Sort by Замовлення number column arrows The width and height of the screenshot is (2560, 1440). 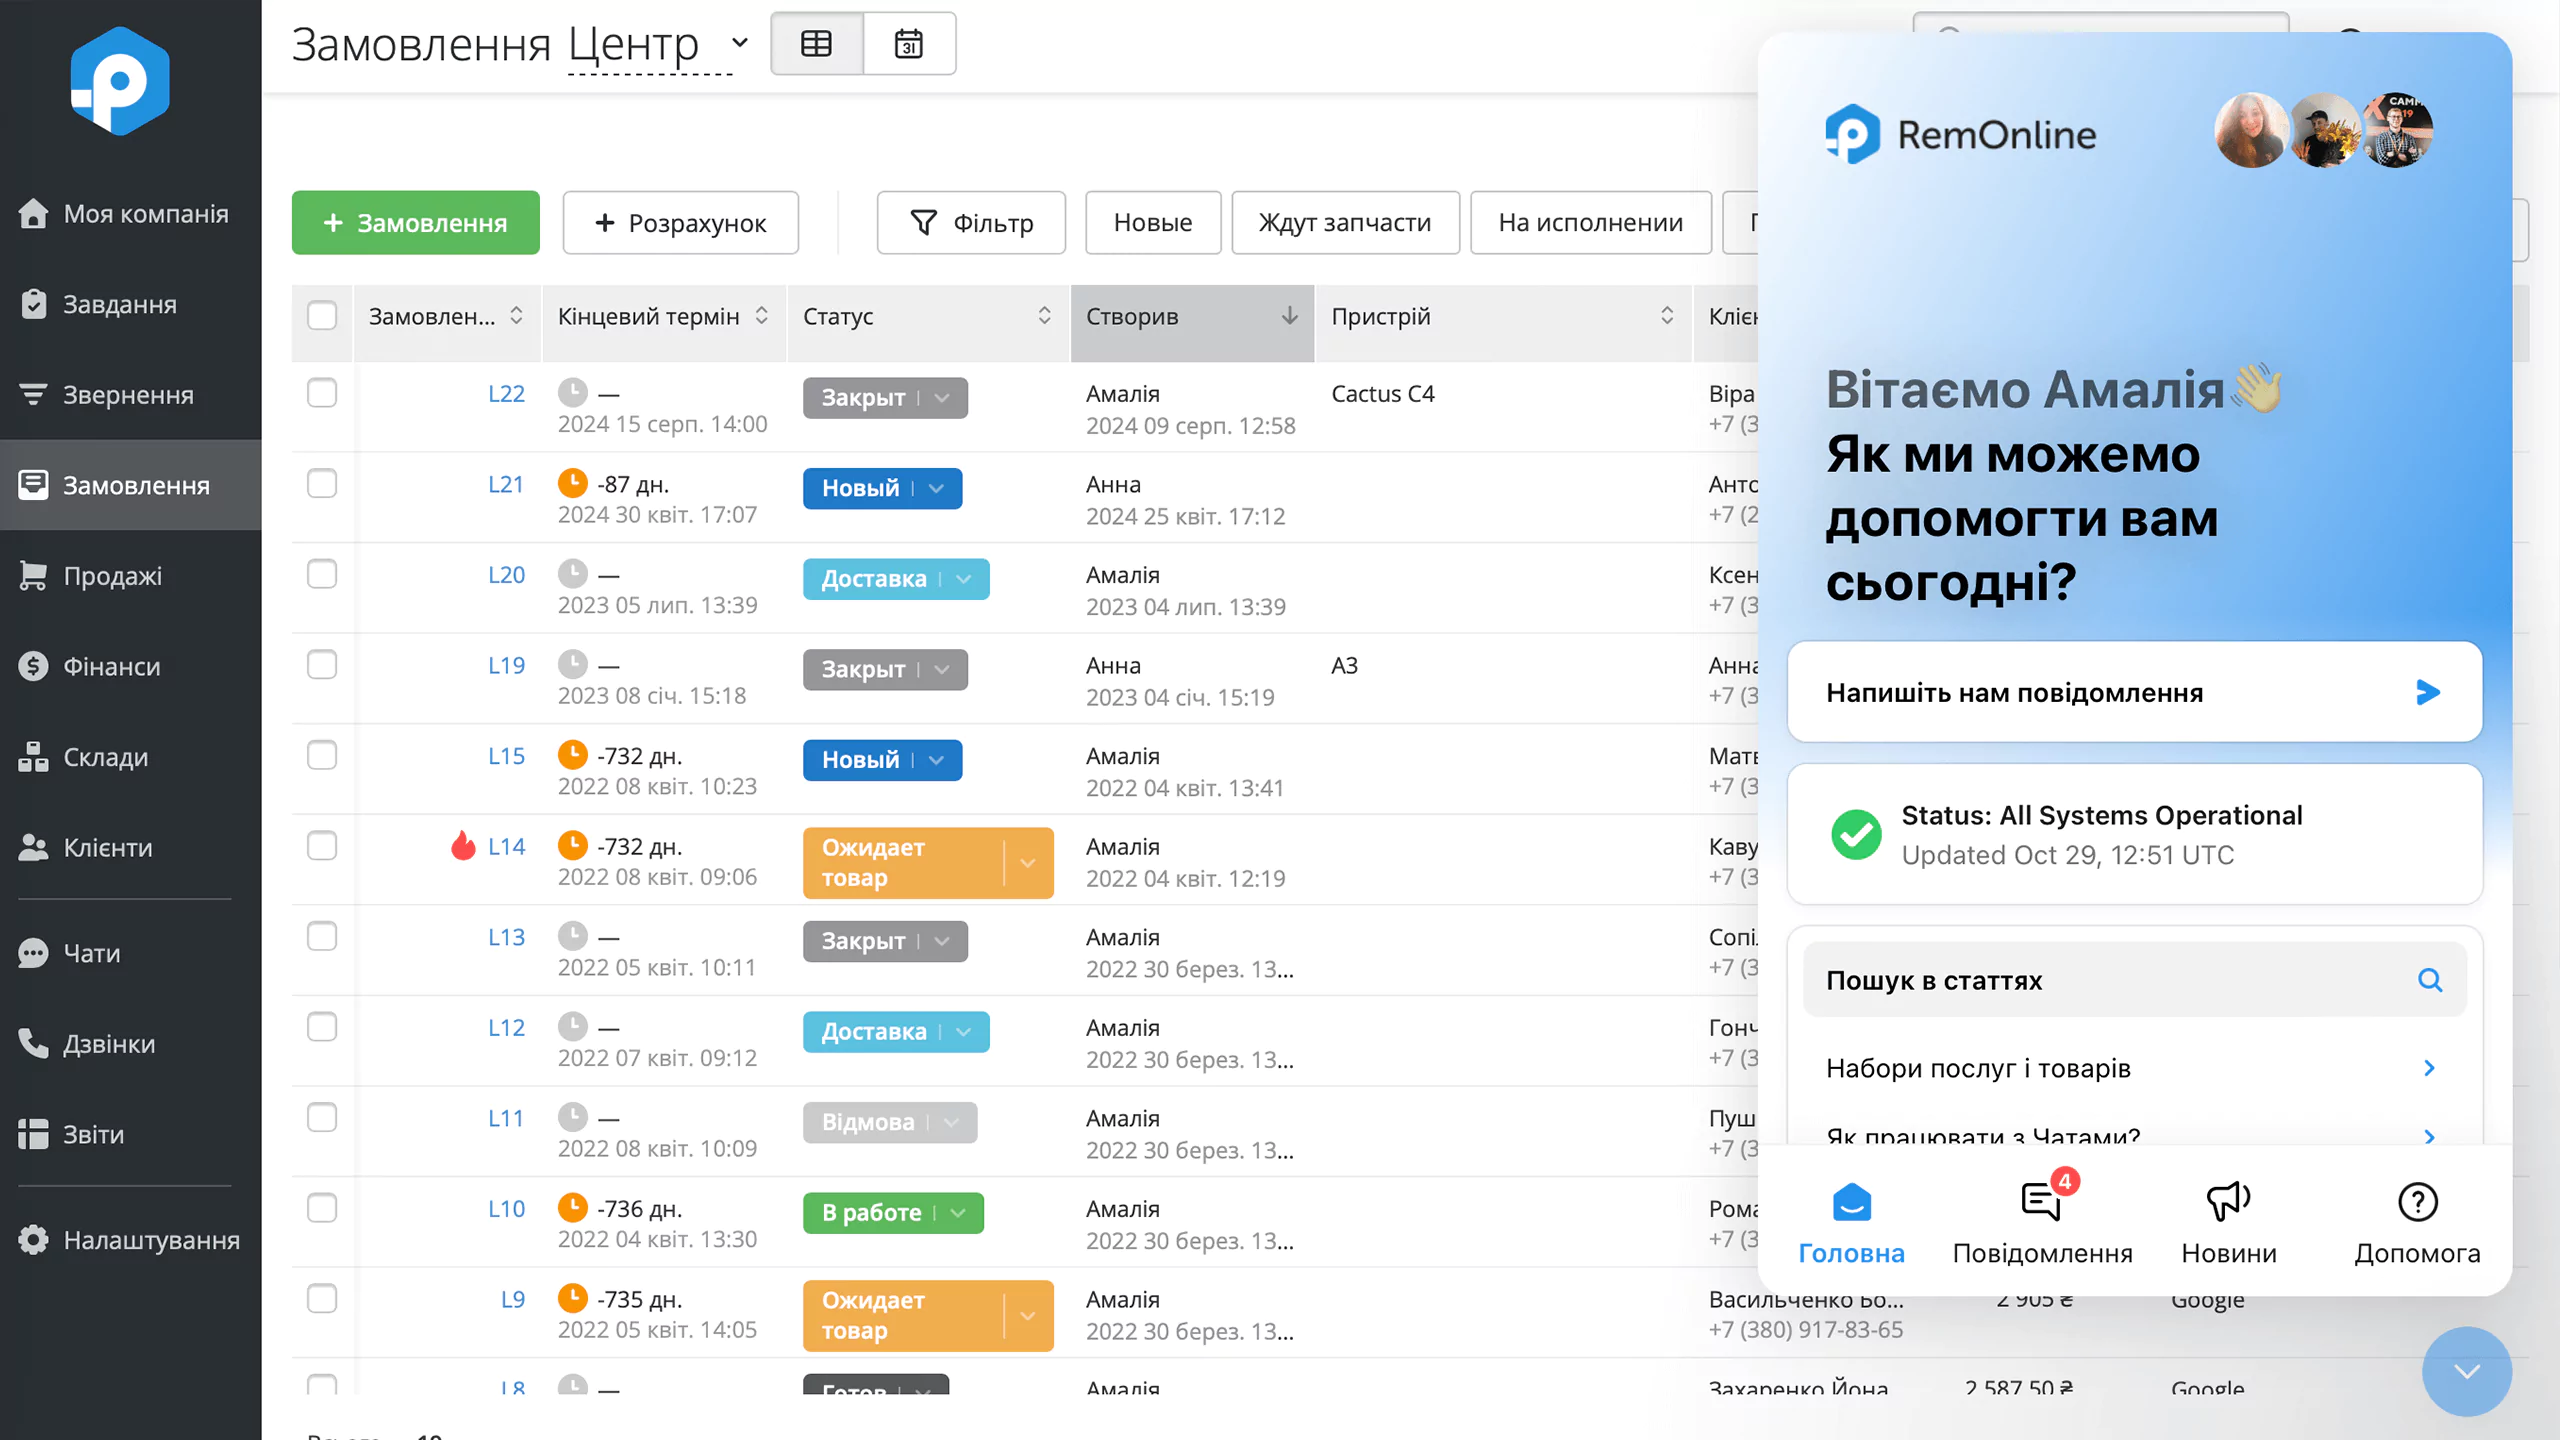pos(516,316)
